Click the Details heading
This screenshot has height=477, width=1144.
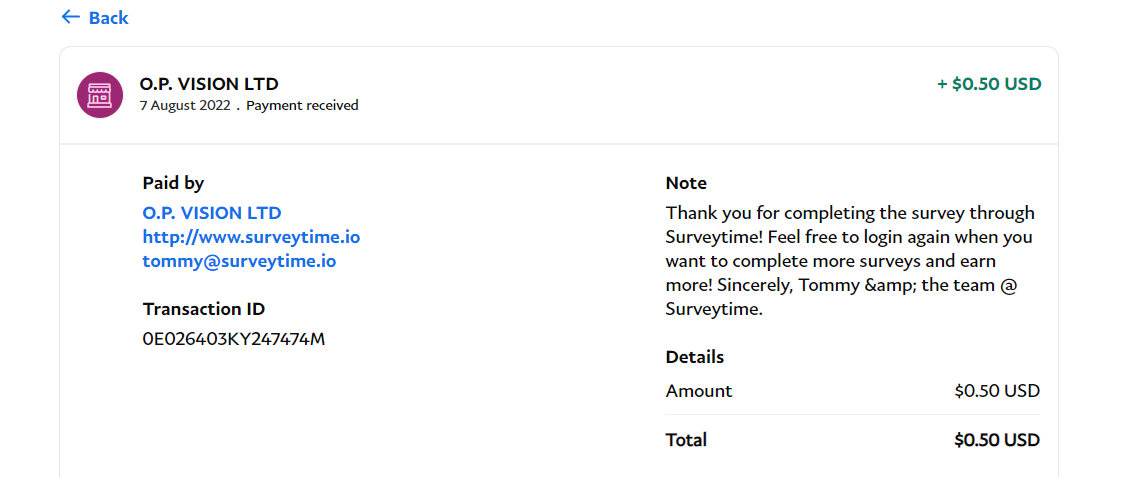coord(695,357)
